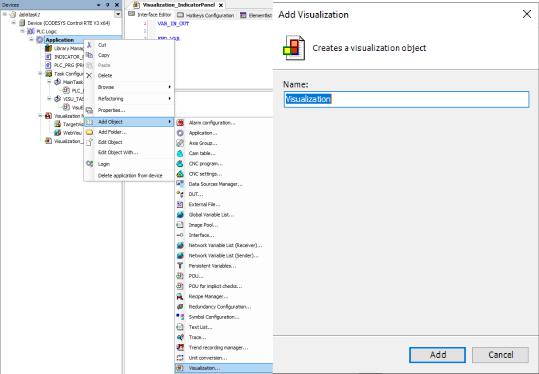
Task: Click the Recipe Manager icon
Action: 180,296
